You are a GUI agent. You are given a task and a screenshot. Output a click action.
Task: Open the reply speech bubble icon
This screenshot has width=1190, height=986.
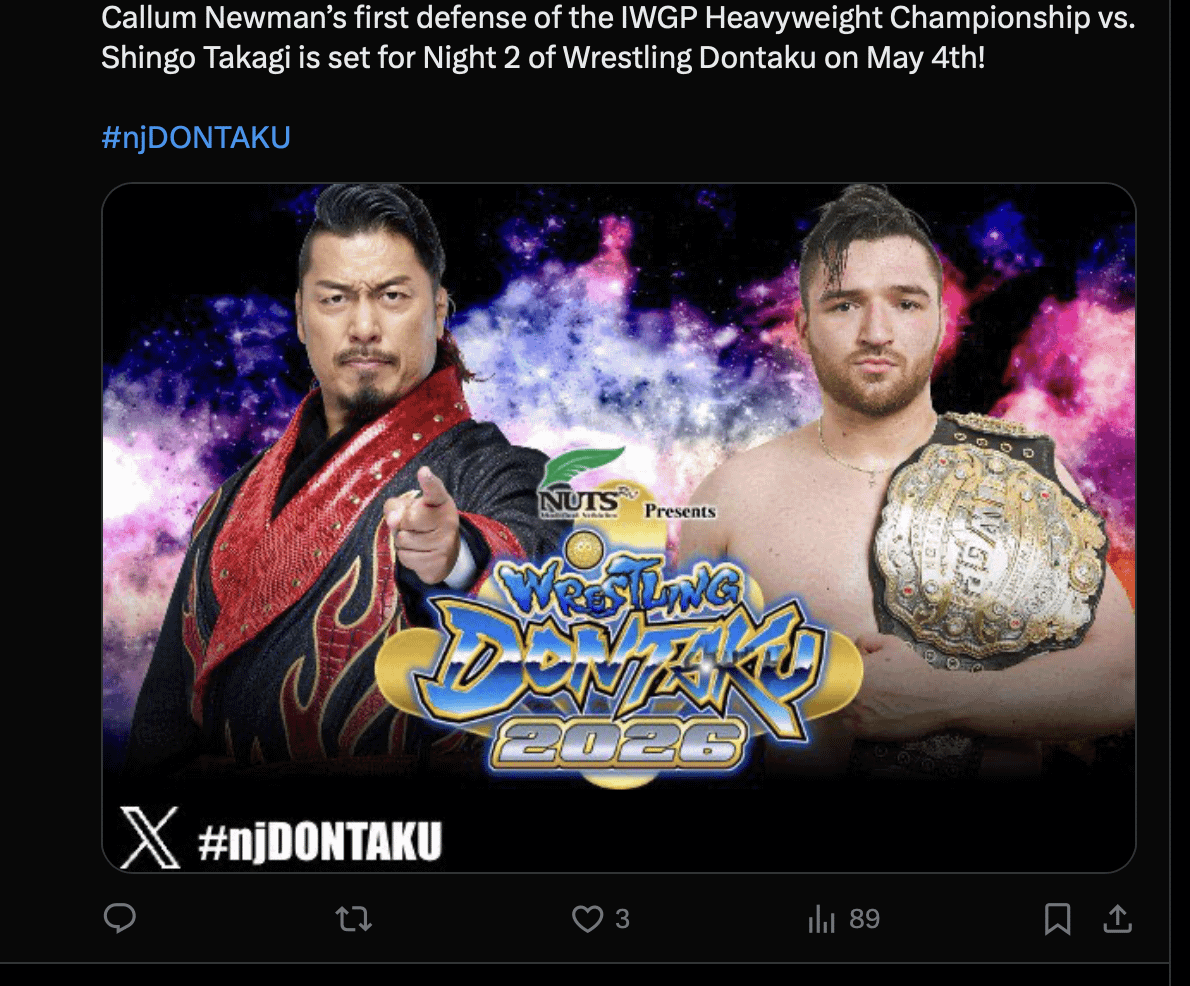pos(120,918)
